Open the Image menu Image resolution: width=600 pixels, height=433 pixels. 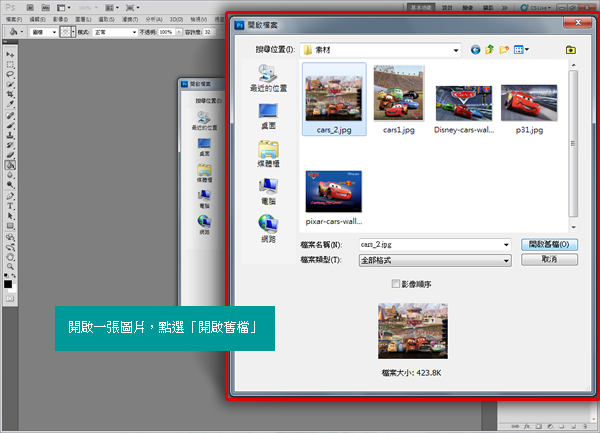[60, 19]
